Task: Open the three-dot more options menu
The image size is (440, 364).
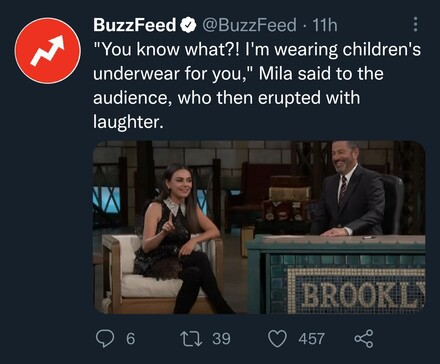Action: tap(415, 24)
